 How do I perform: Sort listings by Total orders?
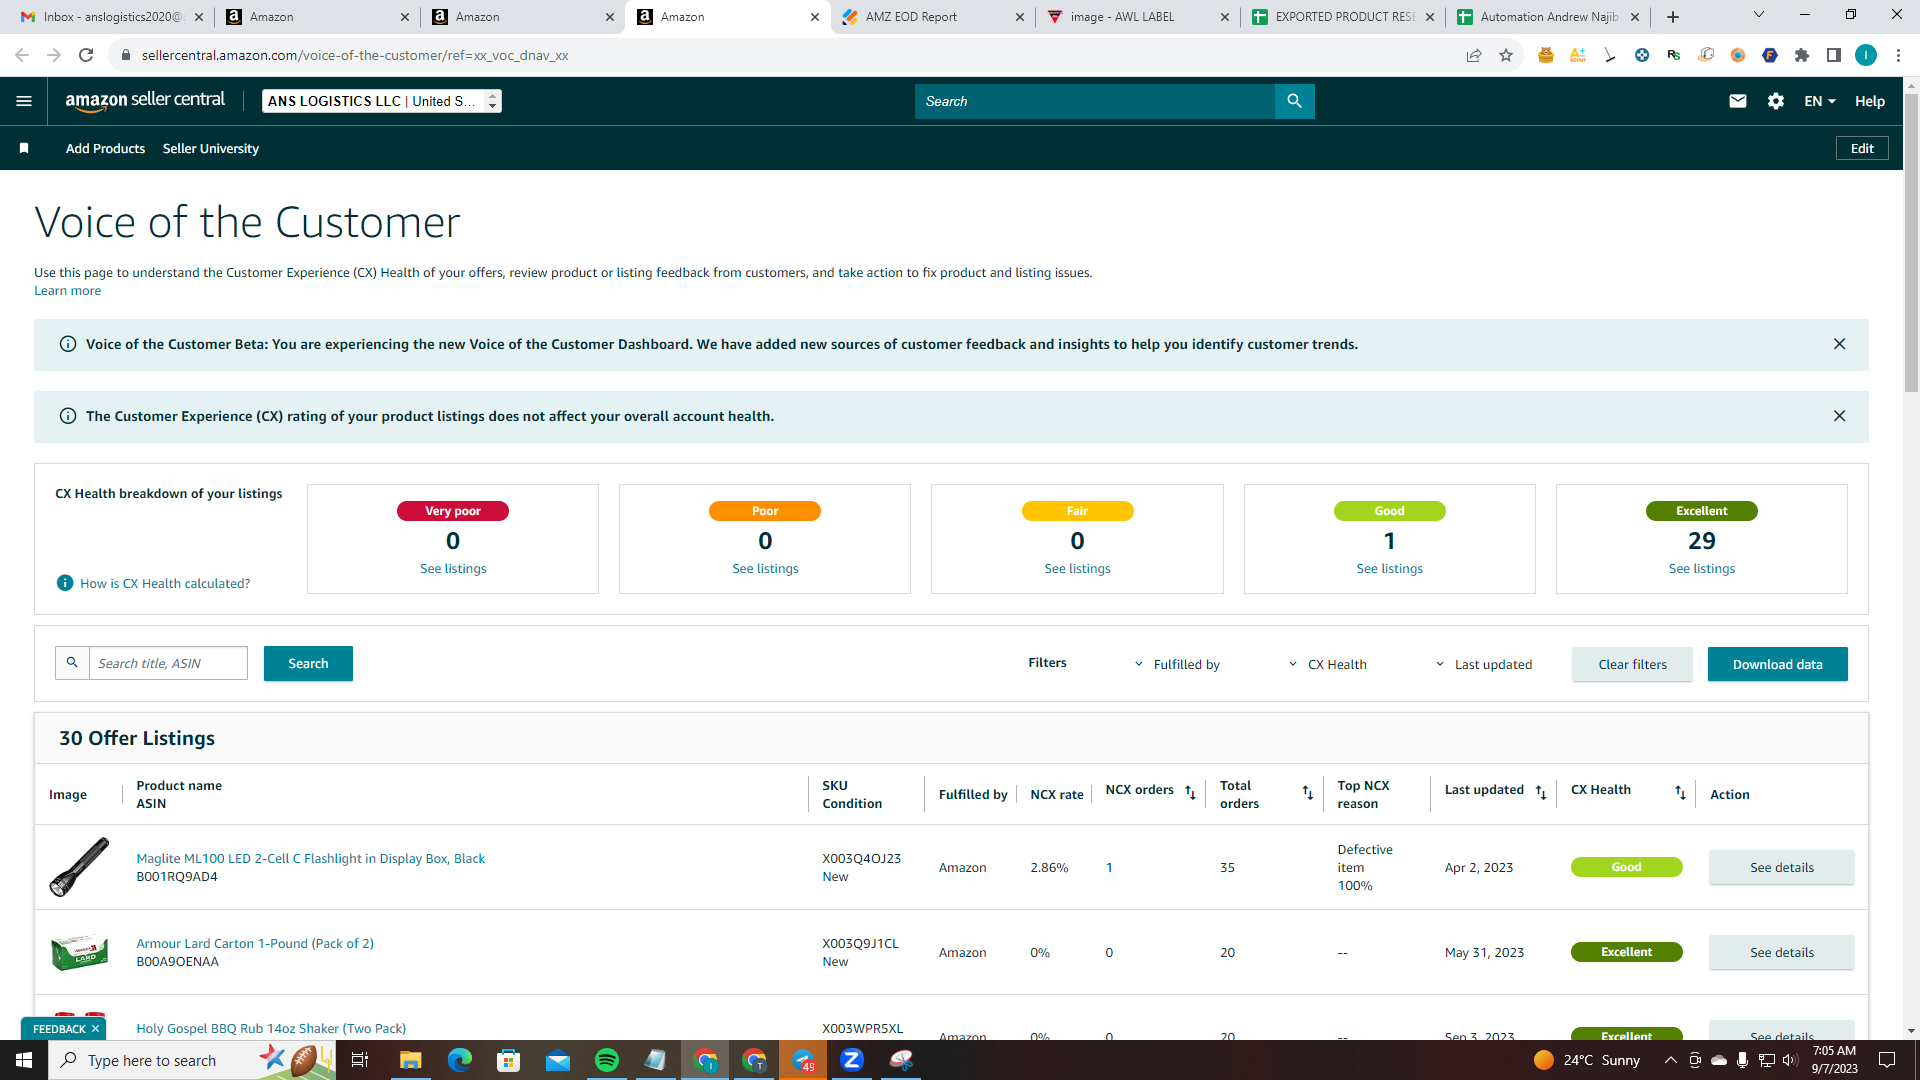pos(1307,793)
